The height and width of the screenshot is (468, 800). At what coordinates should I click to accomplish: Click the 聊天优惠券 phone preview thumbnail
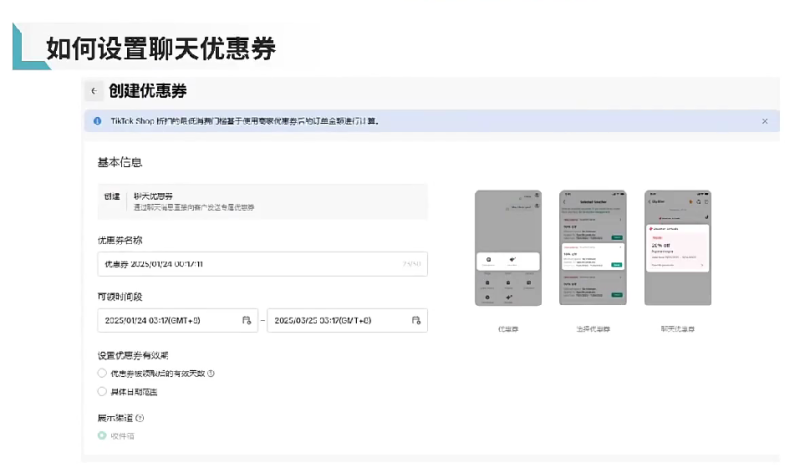[678, 248]
